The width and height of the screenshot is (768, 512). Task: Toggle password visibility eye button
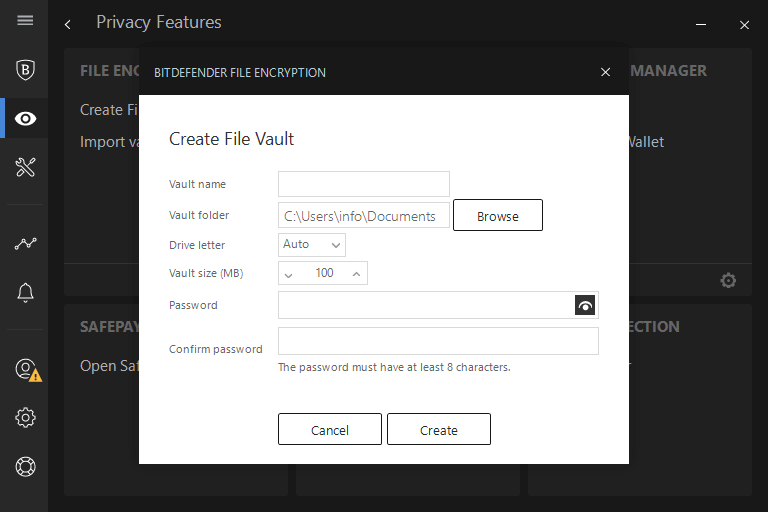tap(585, 306)
